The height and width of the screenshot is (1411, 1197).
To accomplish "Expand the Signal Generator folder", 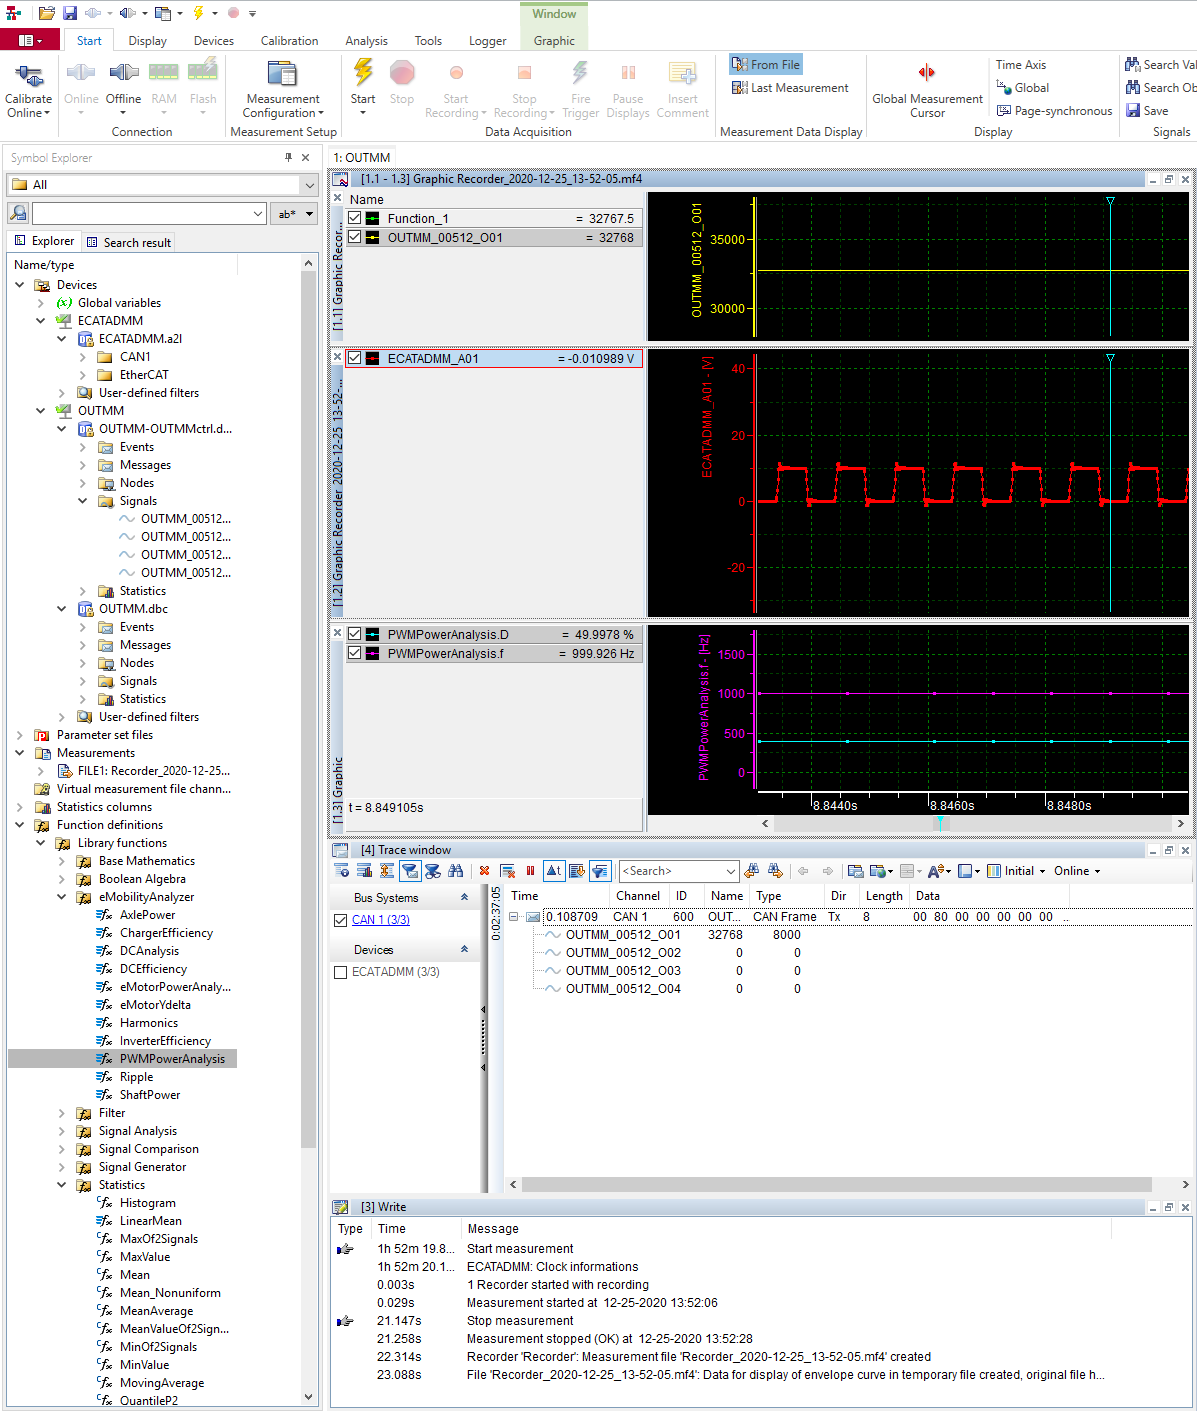I will pos(62,1167).
